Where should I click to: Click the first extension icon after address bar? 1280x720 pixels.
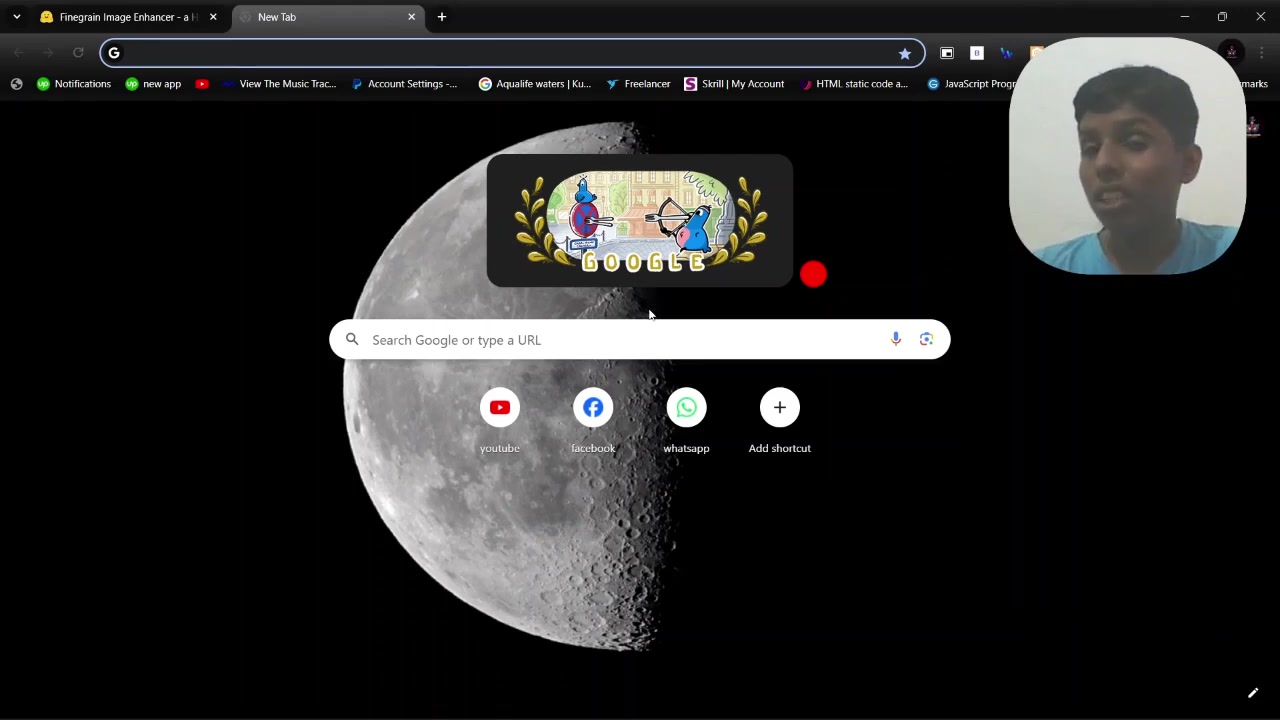(947, 53)
